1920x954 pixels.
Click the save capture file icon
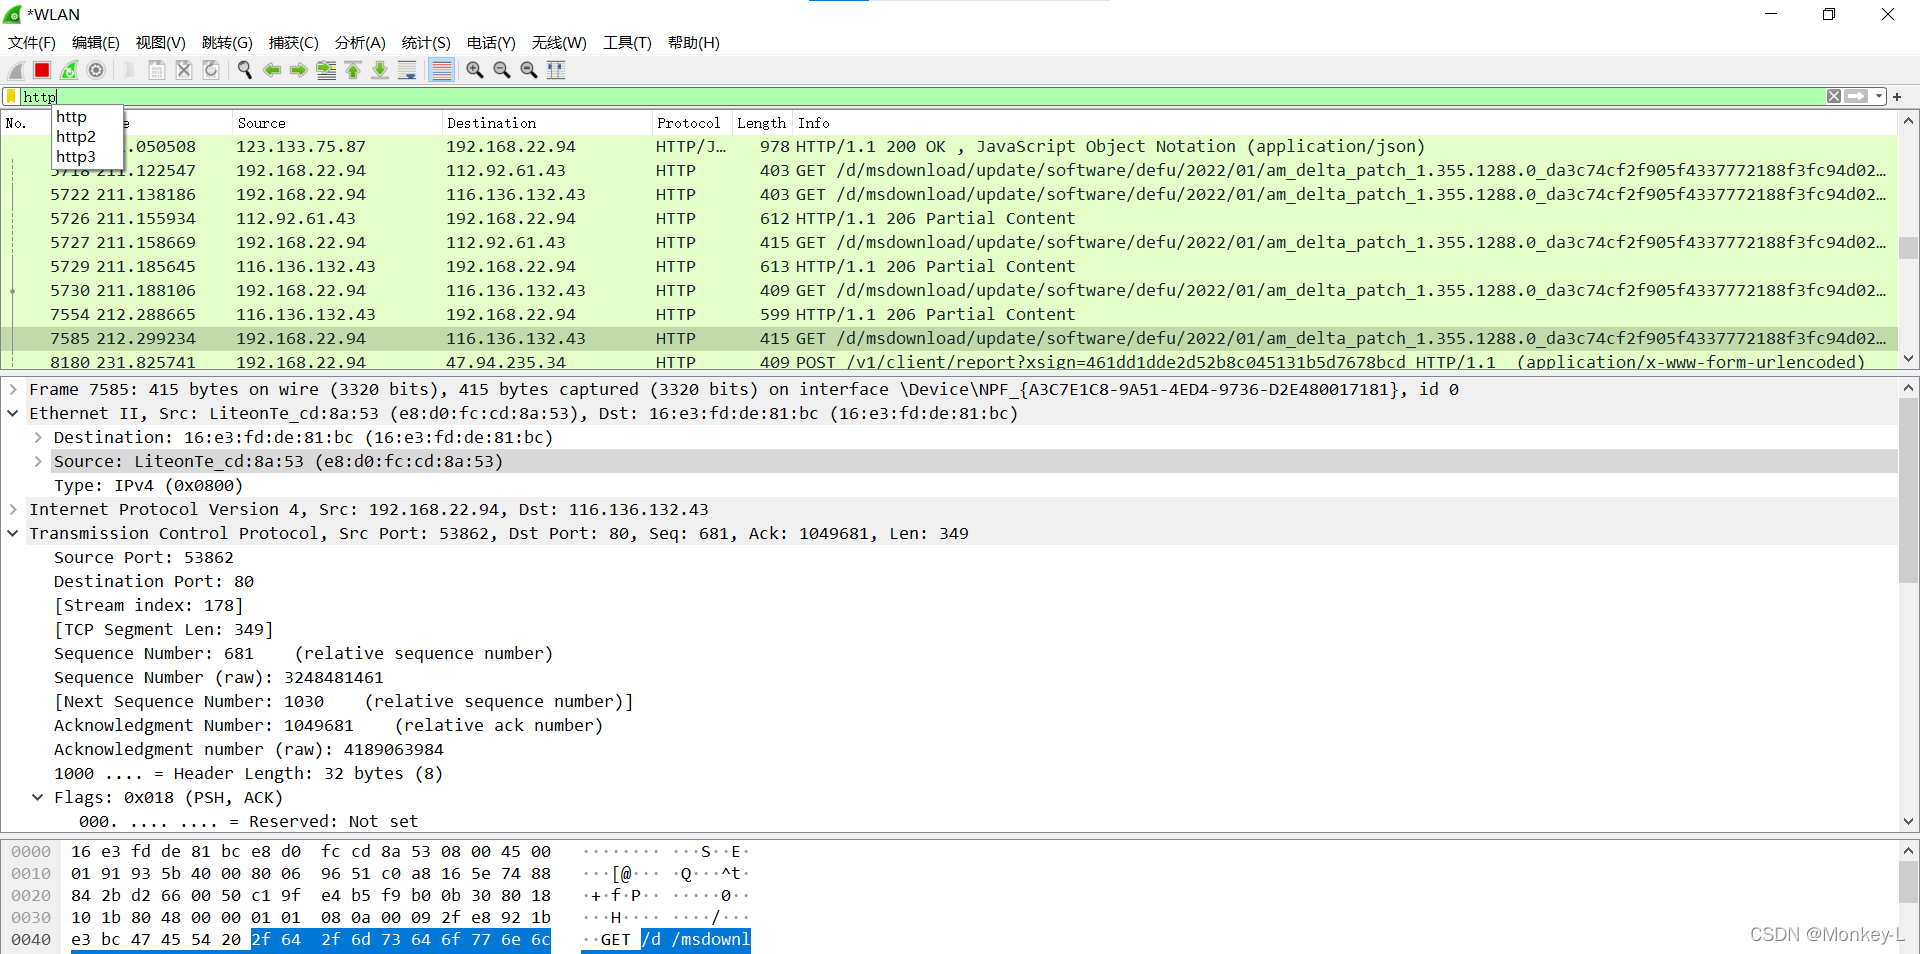[x=157, y=70]
